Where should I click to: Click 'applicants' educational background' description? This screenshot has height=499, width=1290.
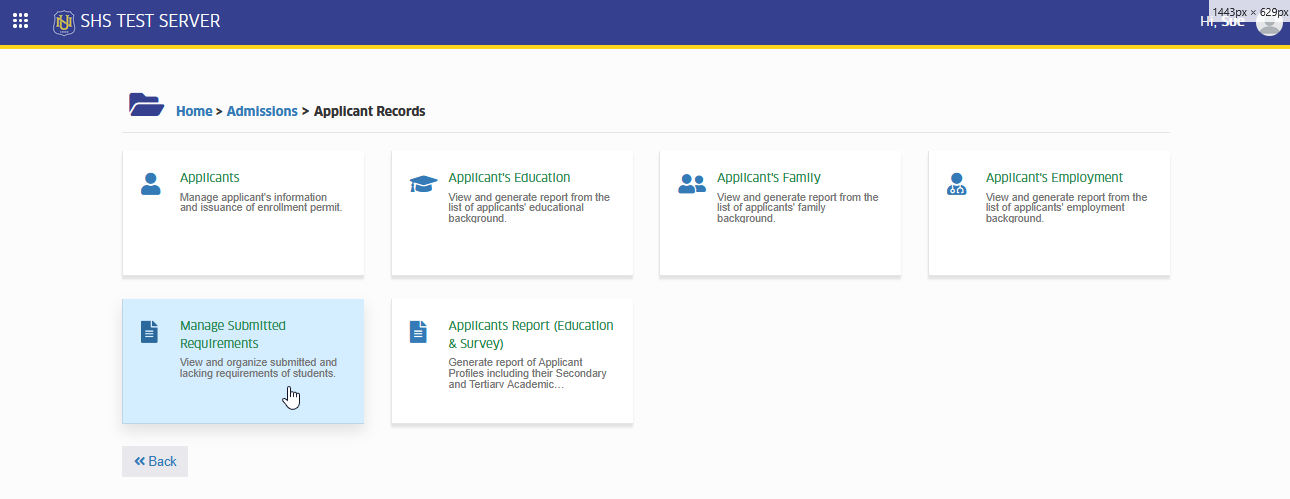point(529,207)
